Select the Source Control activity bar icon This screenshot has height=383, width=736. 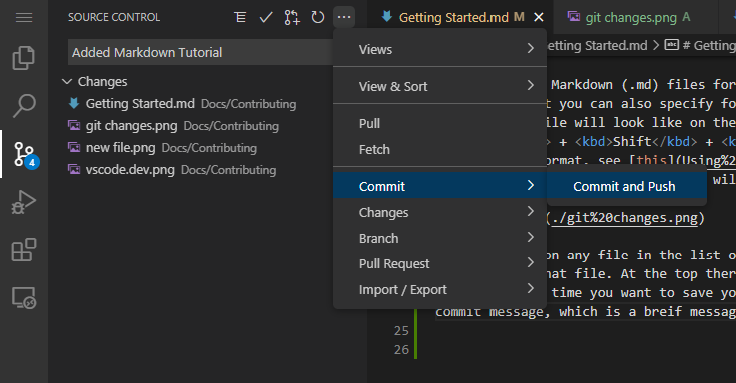pyautogui.click(x=24, y=154)
